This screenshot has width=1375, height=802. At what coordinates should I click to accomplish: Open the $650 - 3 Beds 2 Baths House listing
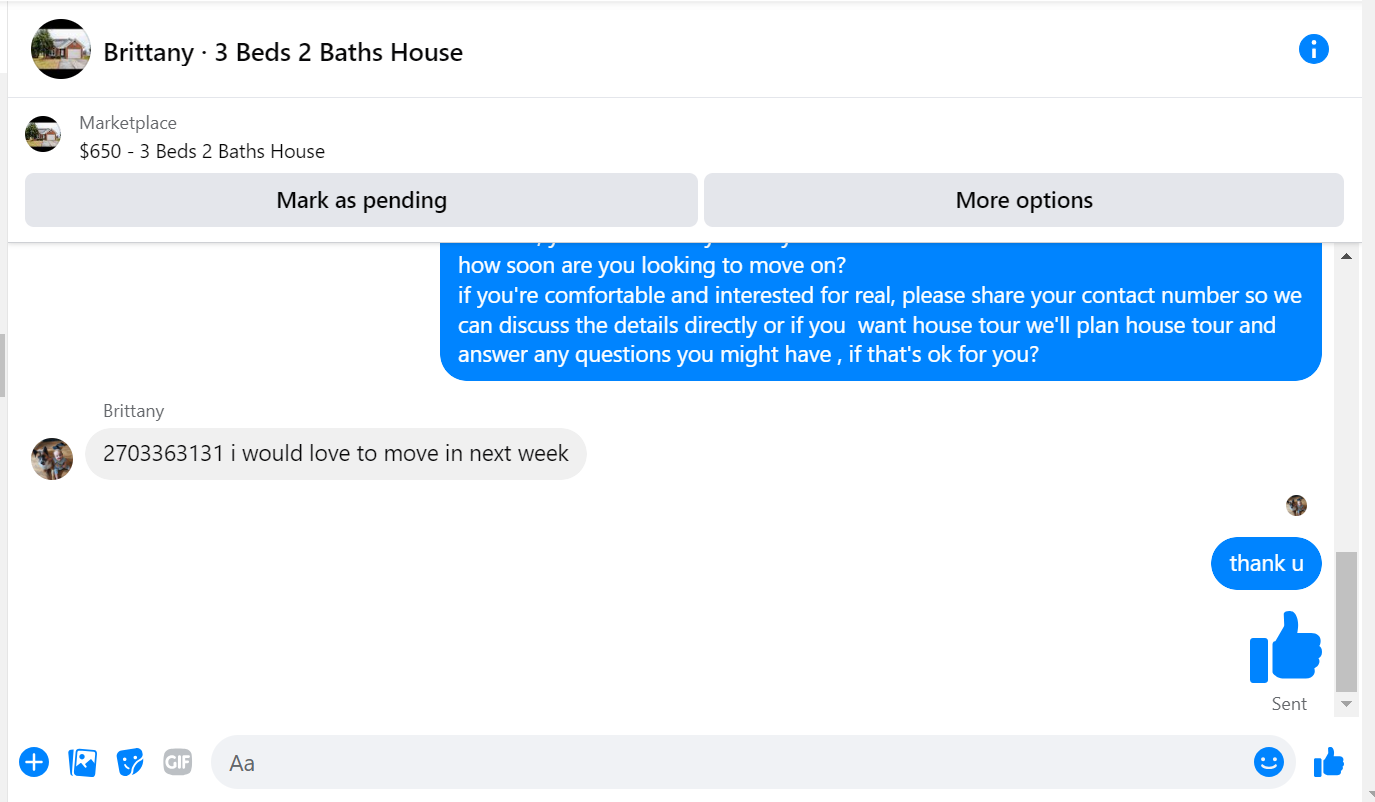tap(202, 151)
